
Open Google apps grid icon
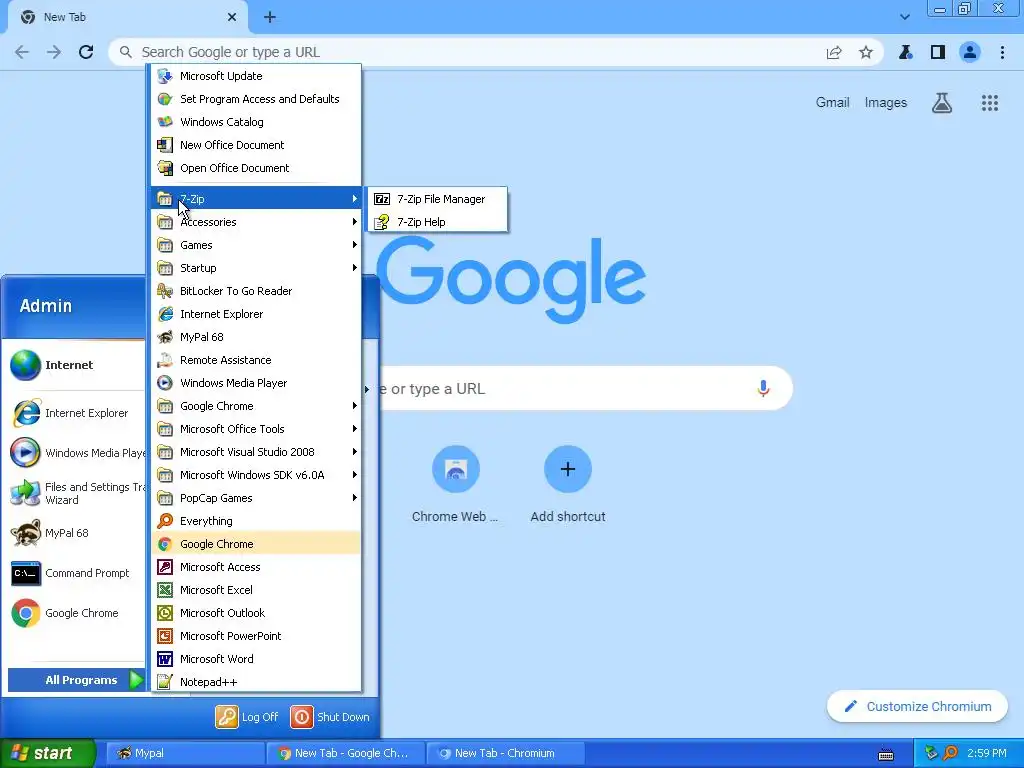pyautogui.click(x=989, y=103)
